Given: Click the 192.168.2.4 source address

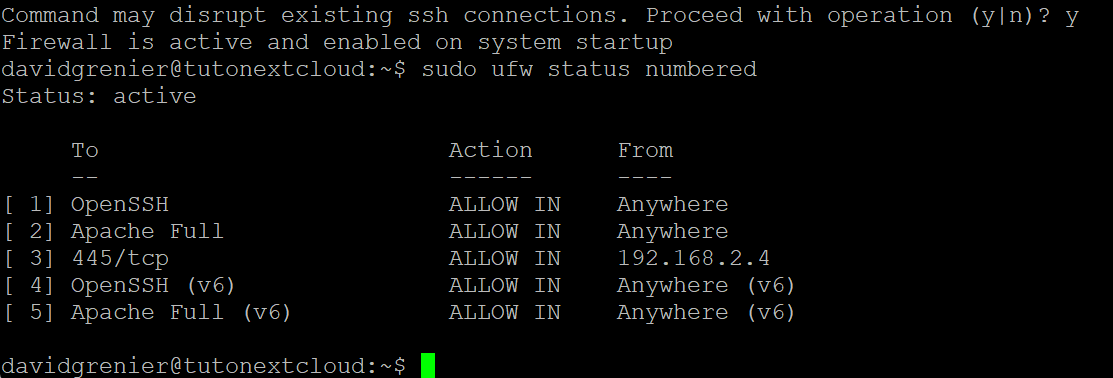Looking at the screenshot, I should pyautogui.click(x=693, y=258).
